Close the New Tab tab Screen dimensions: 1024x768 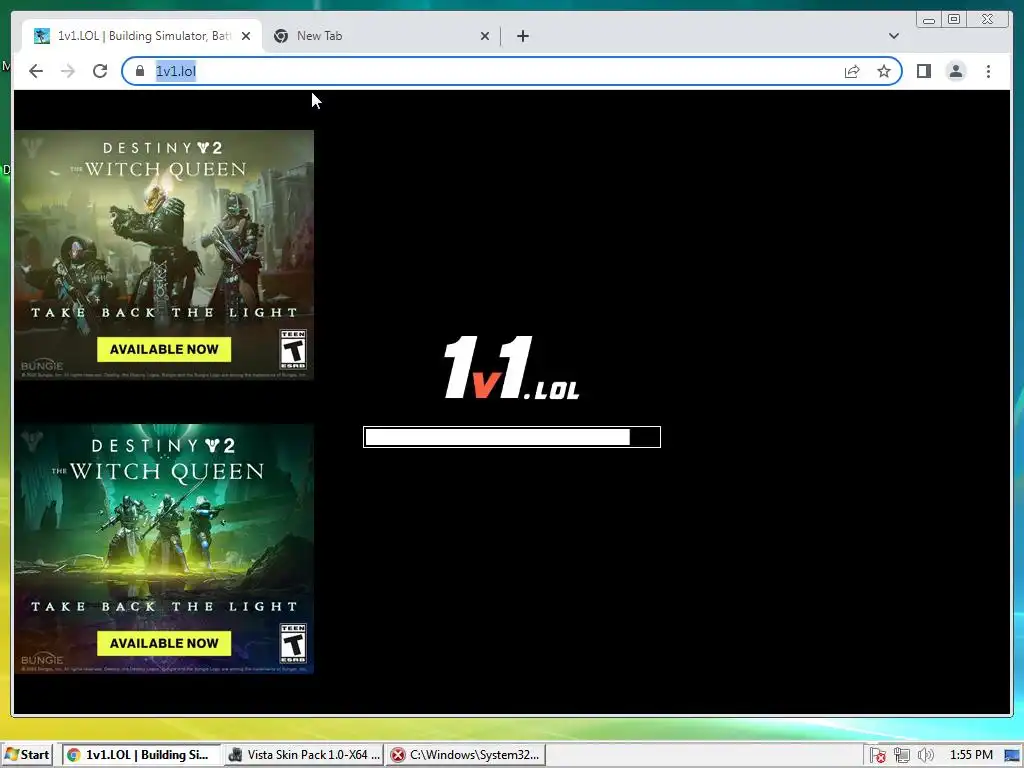485,36
